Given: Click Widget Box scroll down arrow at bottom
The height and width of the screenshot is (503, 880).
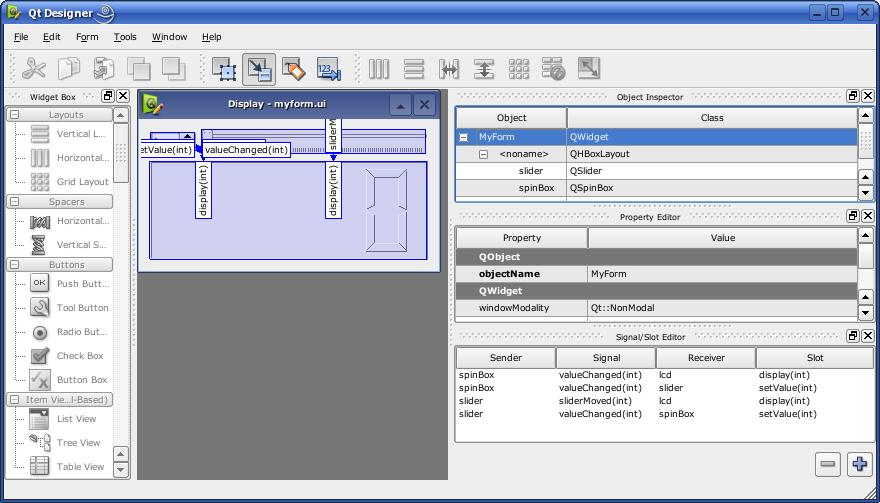Looking at the screenshot, I should point(121,469).
